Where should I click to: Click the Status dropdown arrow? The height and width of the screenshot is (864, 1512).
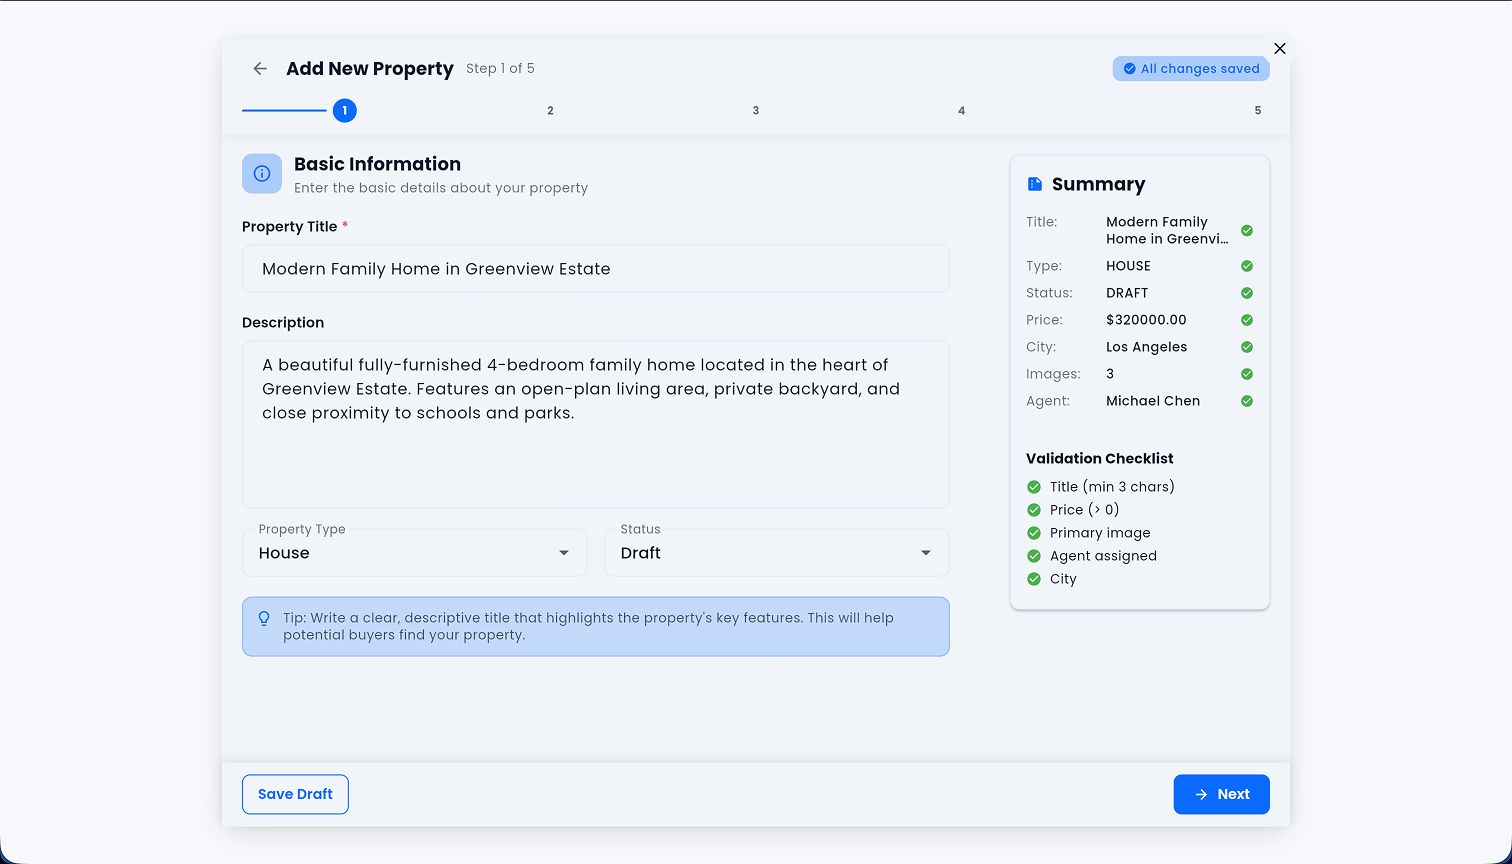(926, 553)
